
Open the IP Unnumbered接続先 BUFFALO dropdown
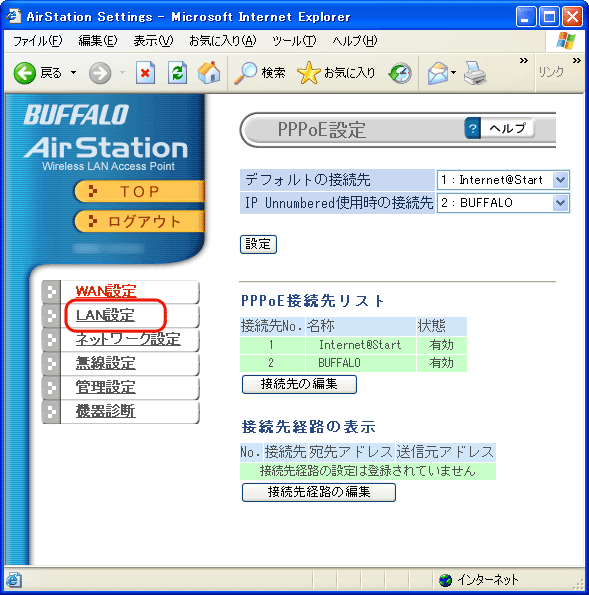pos(503,203)
